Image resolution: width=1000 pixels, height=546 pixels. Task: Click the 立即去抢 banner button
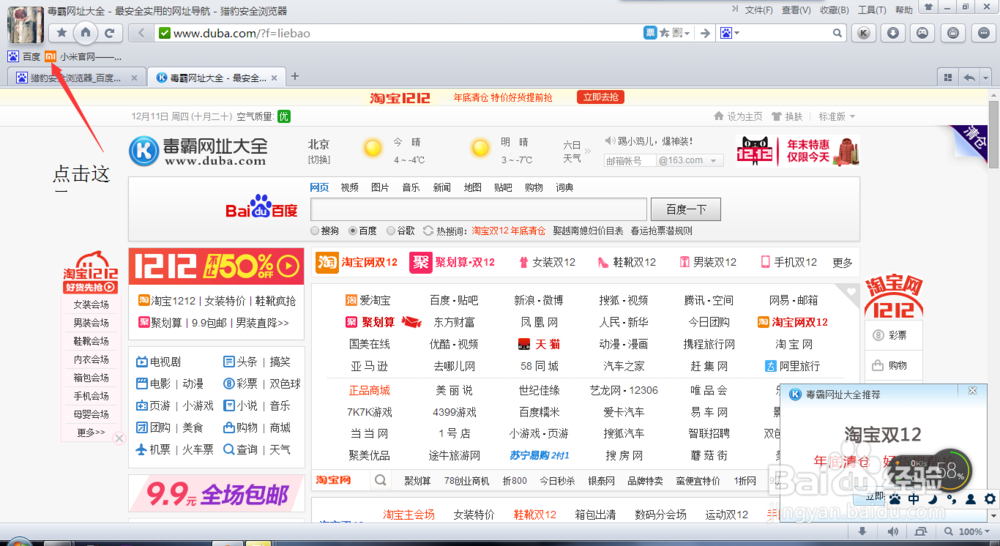click(600, 97)
